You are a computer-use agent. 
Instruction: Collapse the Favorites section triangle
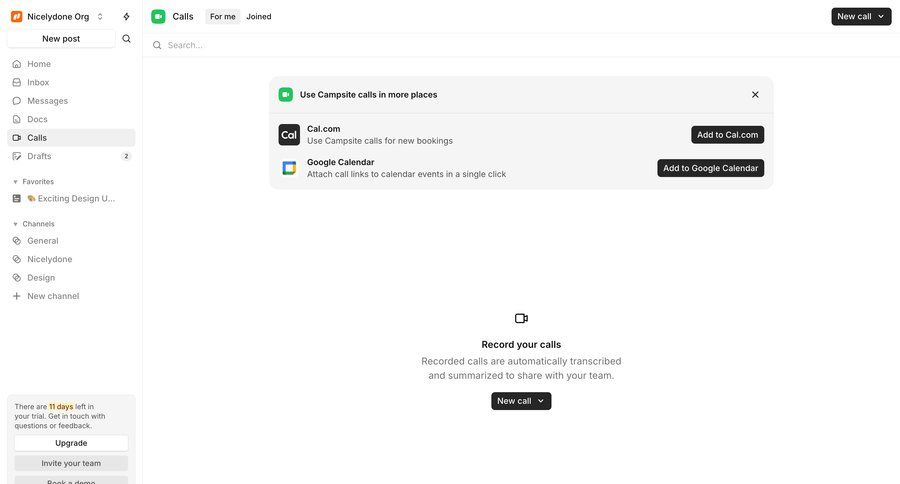click(15, 182)
